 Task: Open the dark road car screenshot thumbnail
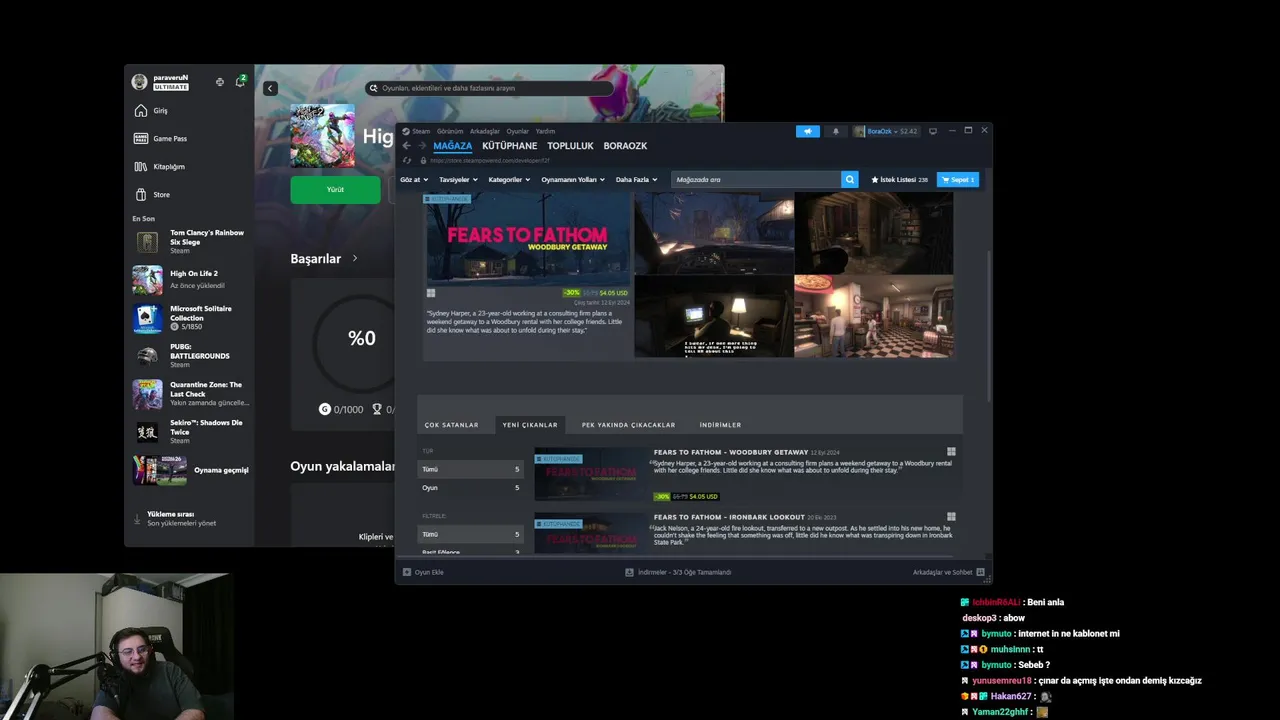coord(714,233)
